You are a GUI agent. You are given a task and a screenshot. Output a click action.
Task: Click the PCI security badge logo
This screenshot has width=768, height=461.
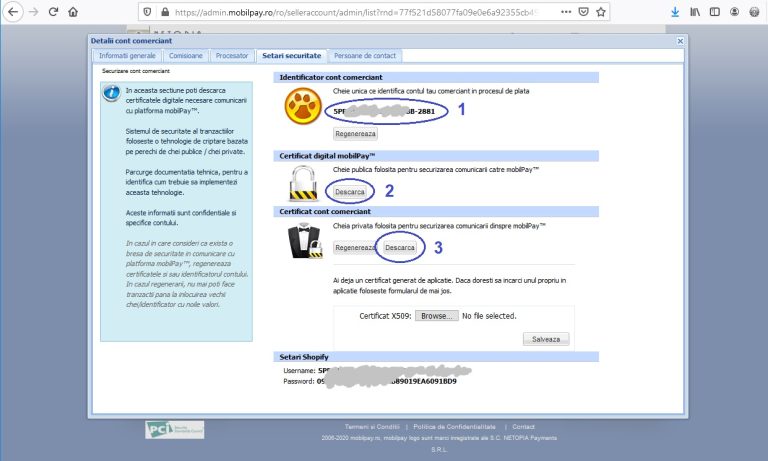[x=175, y=430]
